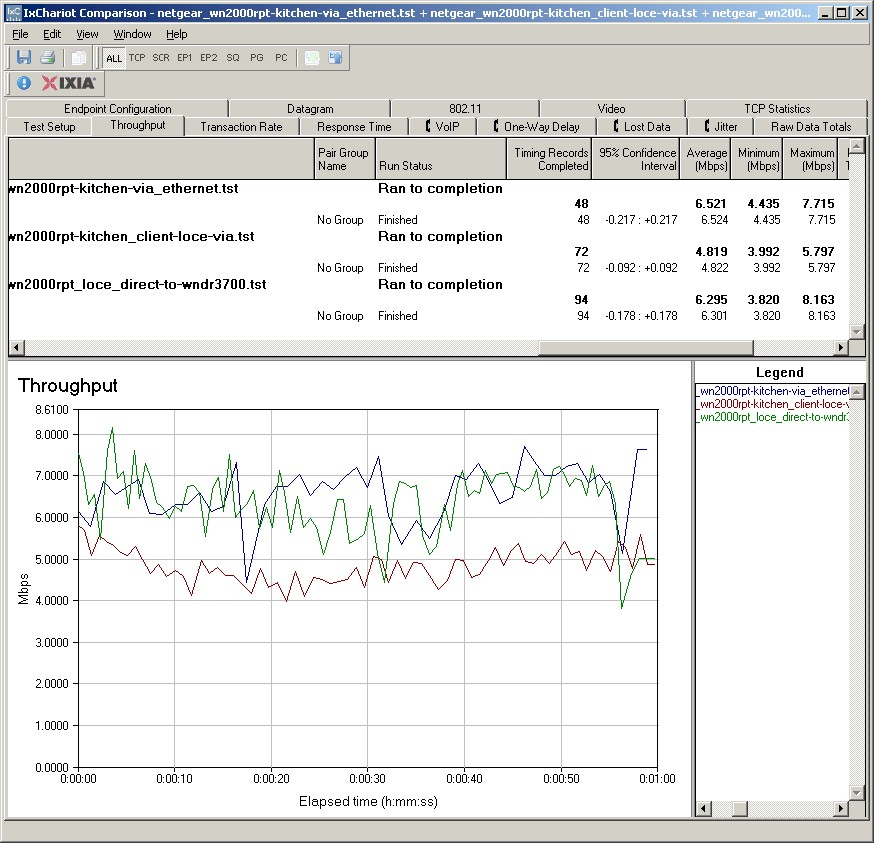Click the Minimum (Mbps) column header
The height and width of the screenshot is (843, 874).
click(x=757, y=159)
